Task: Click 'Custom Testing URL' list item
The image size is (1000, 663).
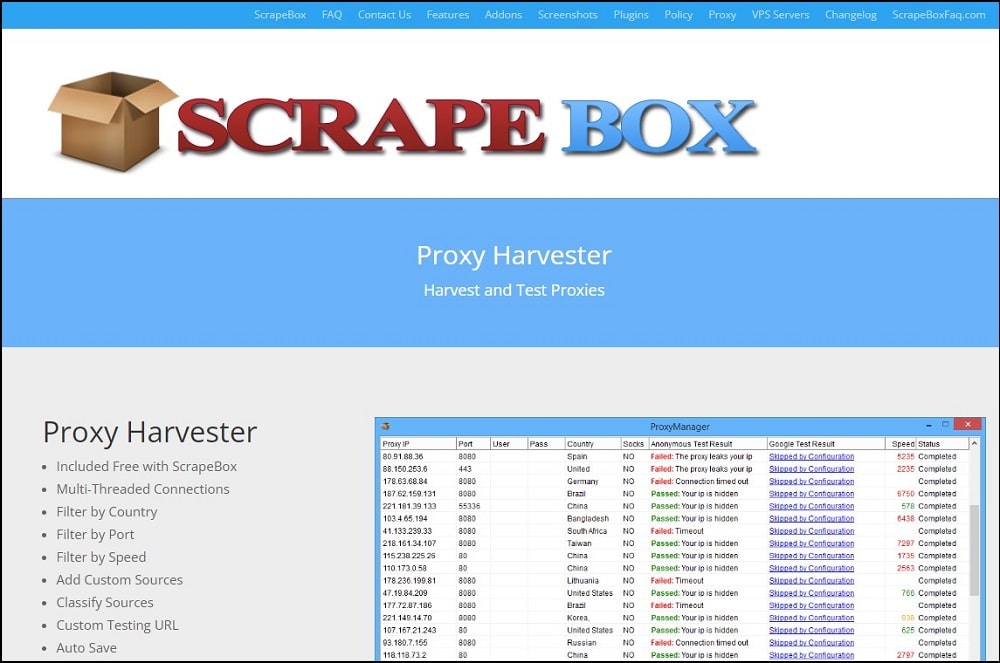Action: click(x=117, y=625)
